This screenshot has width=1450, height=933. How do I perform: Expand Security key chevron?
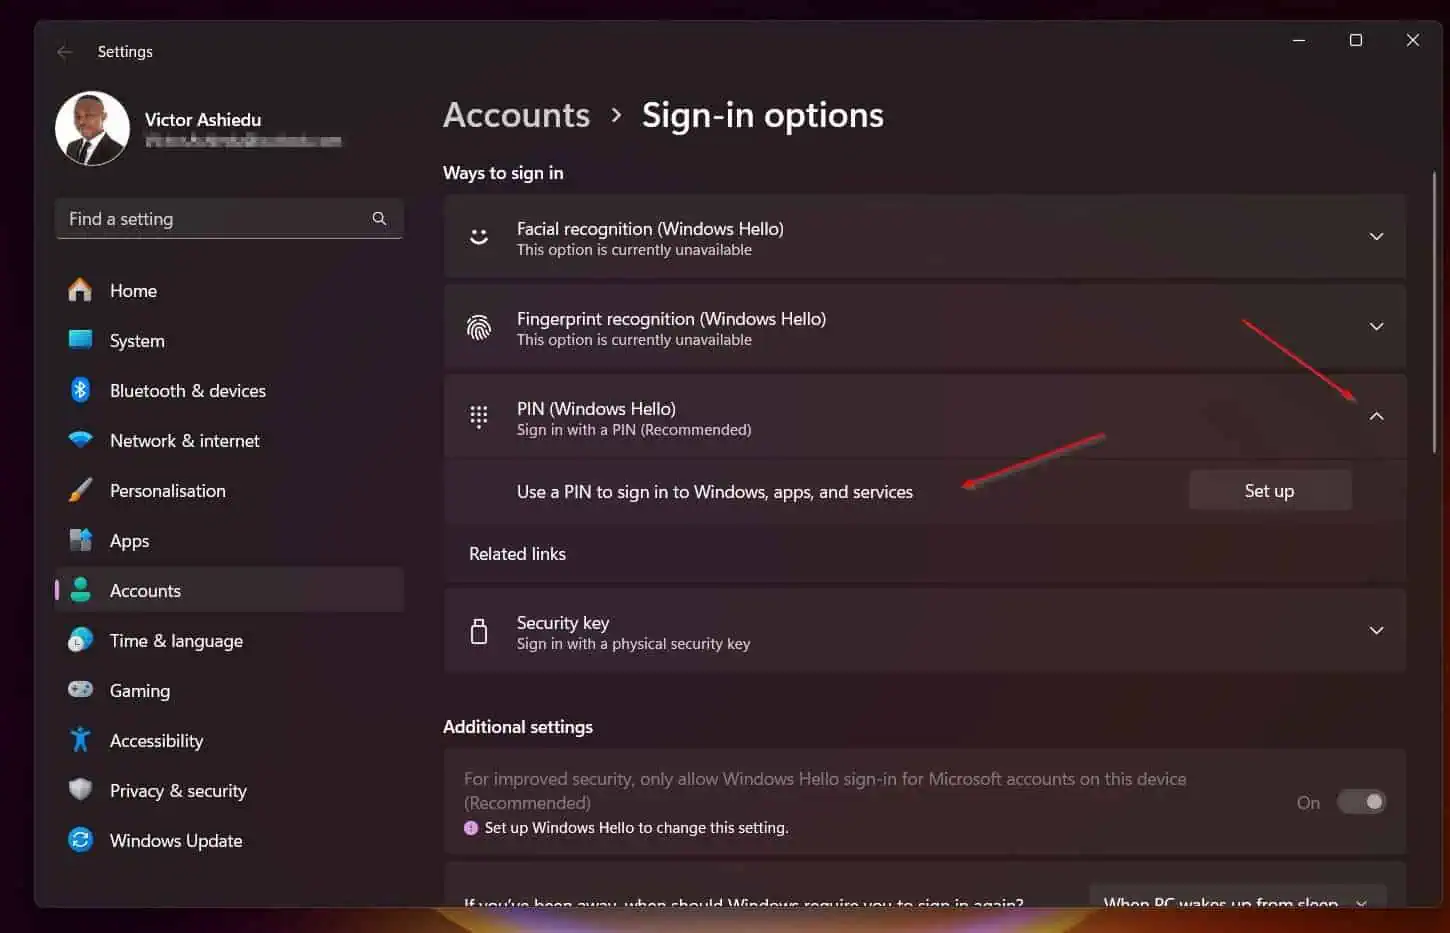pos(1376,631)
